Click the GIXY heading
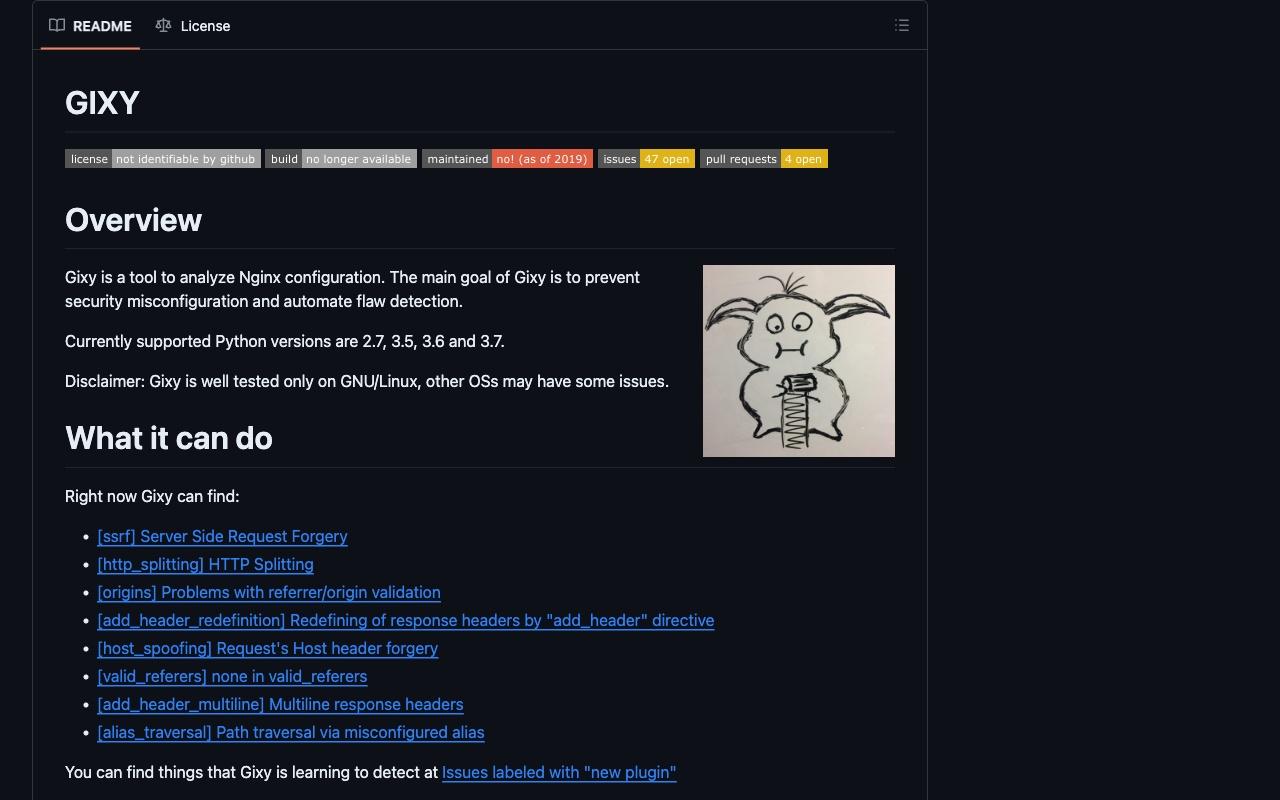Viewport: 1280px width, 800px height. pyautogui.click(x=102, y=103)
